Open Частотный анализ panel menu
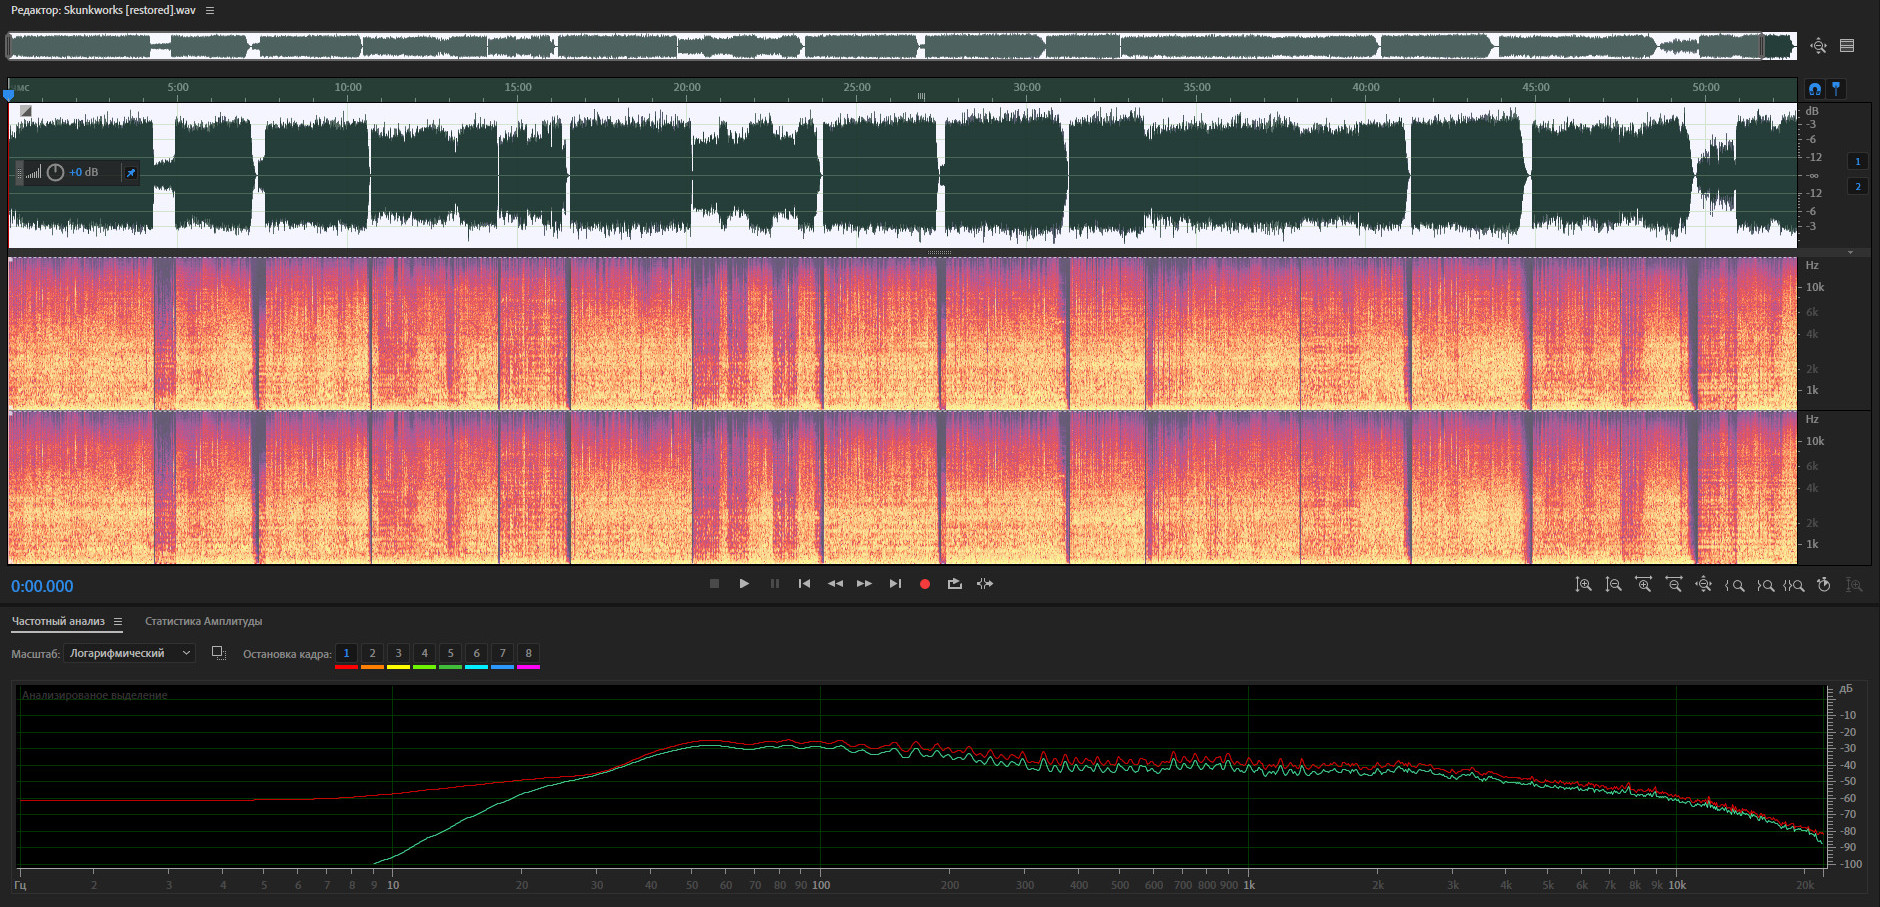Image resolution: width=1880 pixels, height=907 pixels. click(118, 622)
